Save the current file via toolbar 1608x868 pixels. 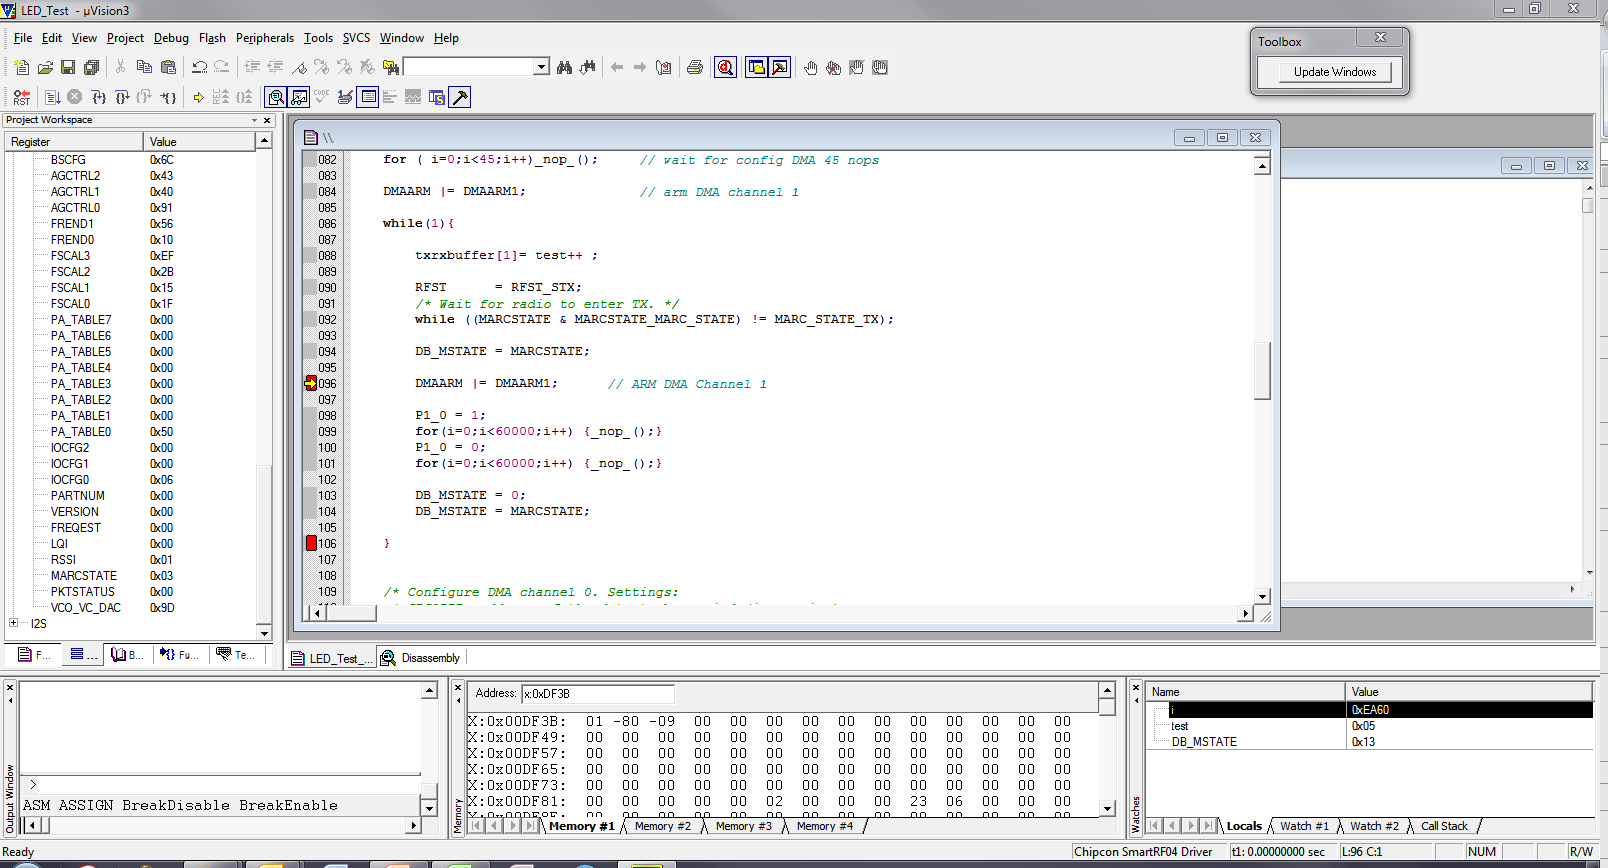point(68,67)
